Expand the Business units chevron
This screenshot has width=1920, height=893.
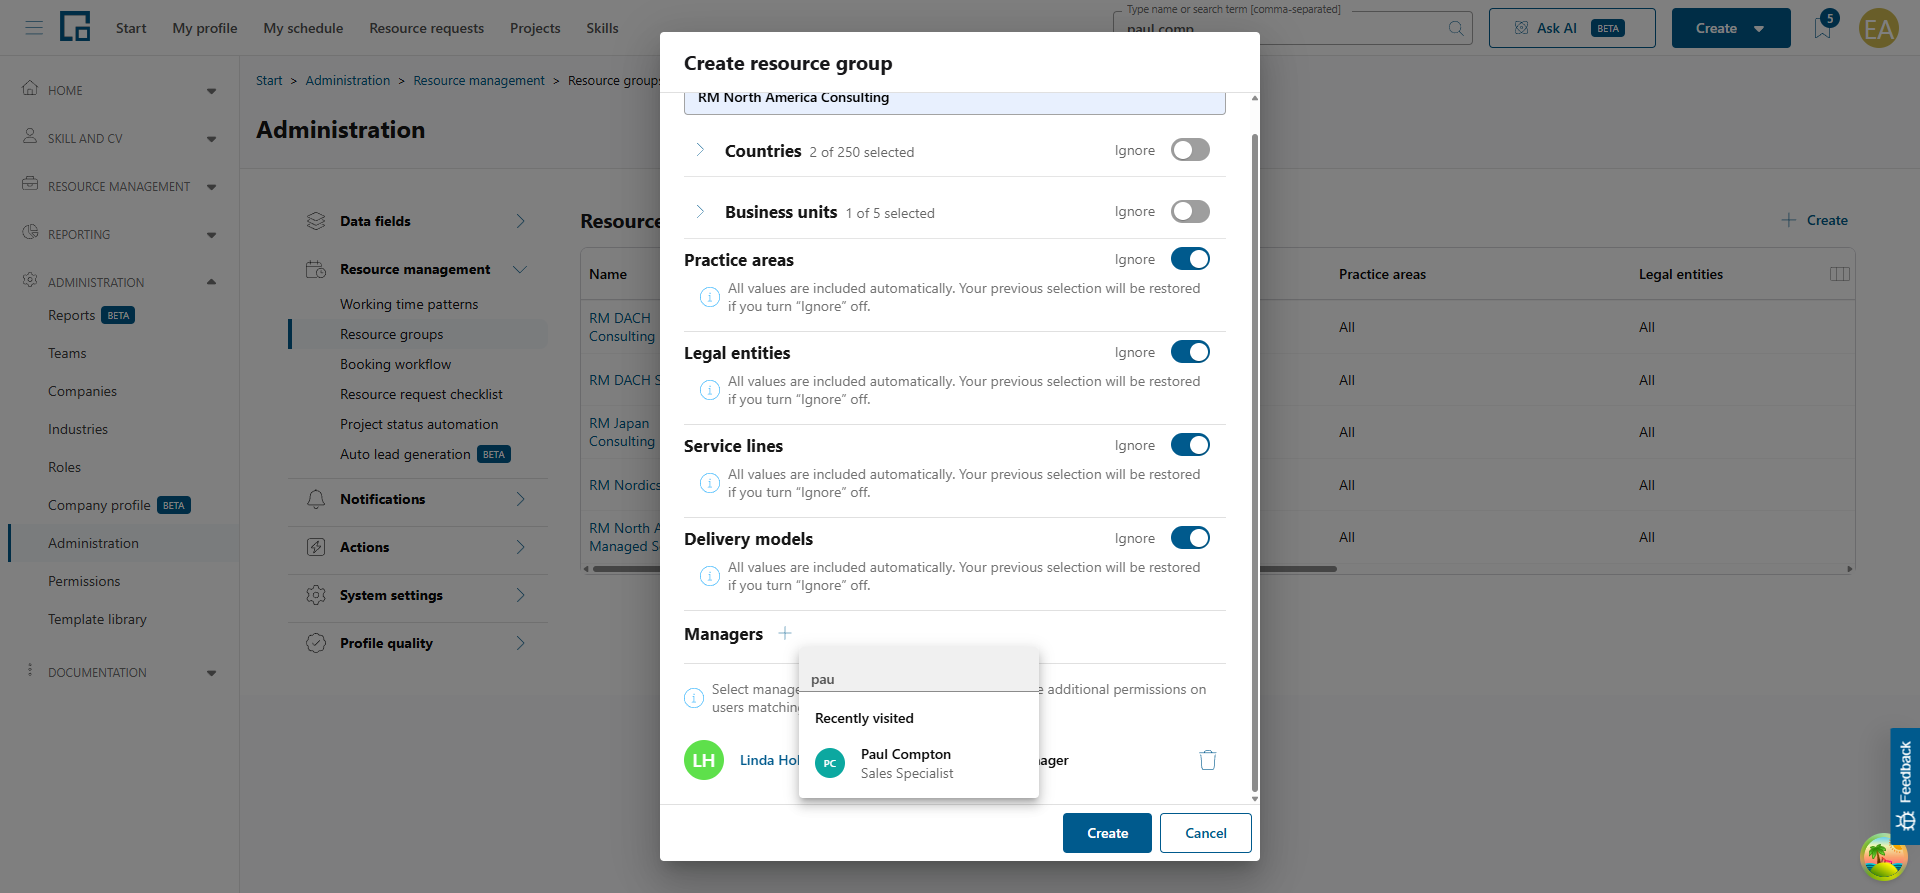tap(700, 211)
